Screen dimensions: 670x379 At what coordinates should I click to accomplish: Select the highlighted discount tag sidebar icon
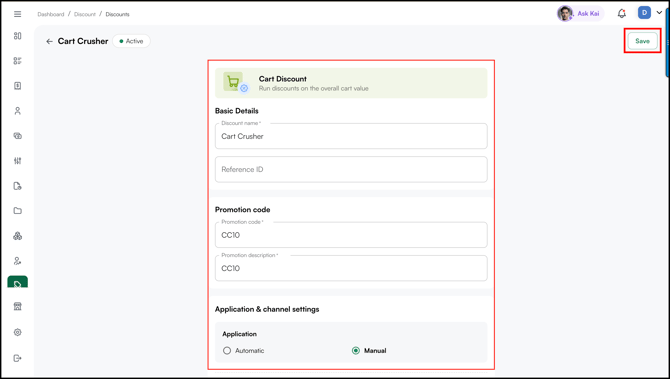pyautogui.click(x=18, y=282)
